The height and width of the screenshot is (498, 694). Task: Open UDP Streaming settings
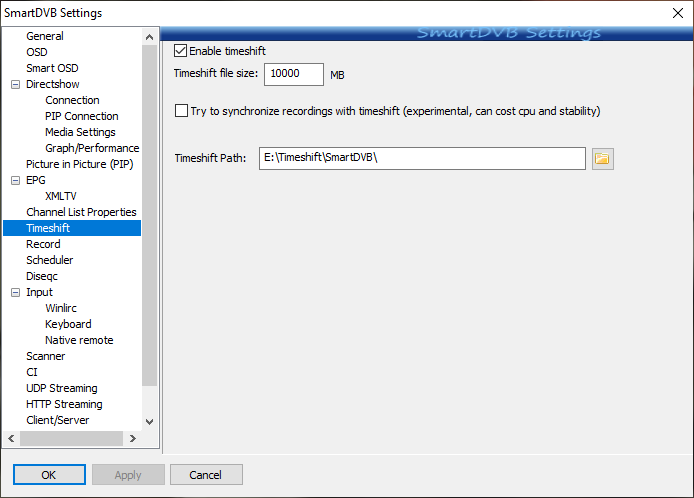click(x=62, y=388)
